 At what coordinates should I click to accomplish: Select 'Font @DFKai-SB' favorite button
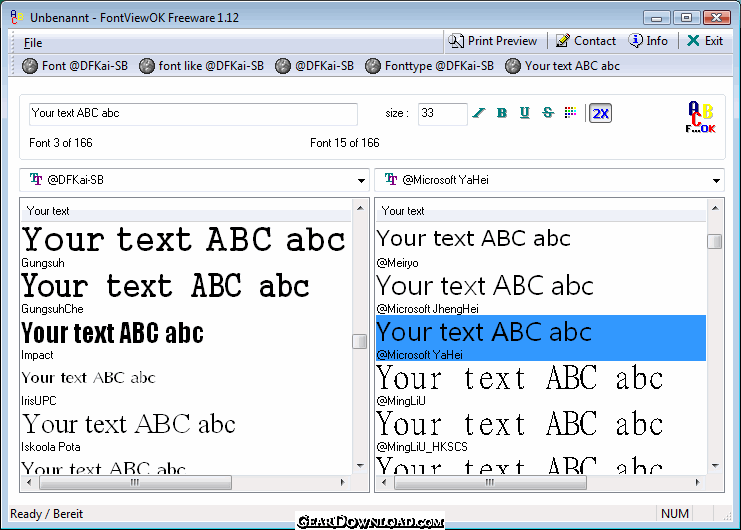click(75, 66)
